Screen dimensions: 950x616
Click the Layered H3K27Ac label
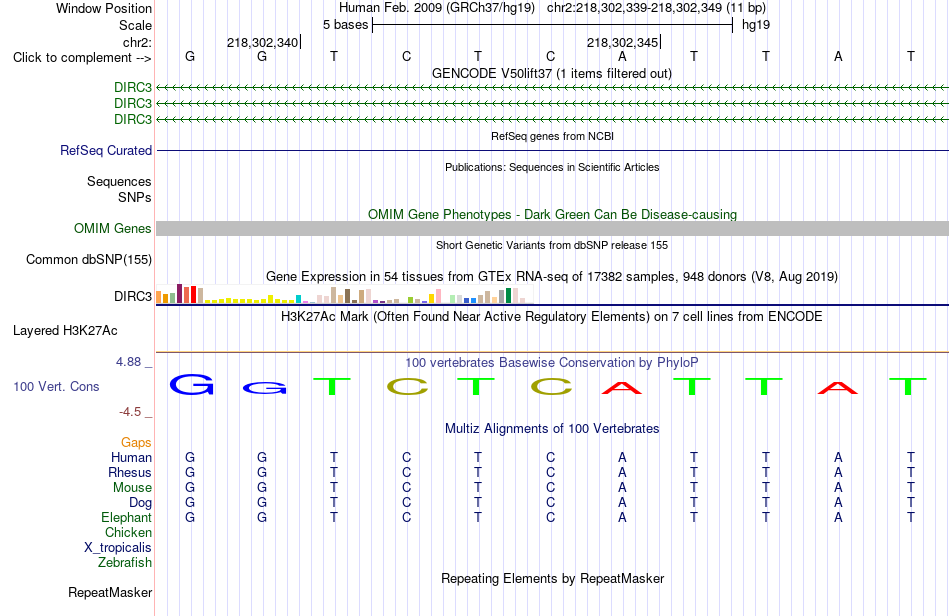tap(65, 331)
